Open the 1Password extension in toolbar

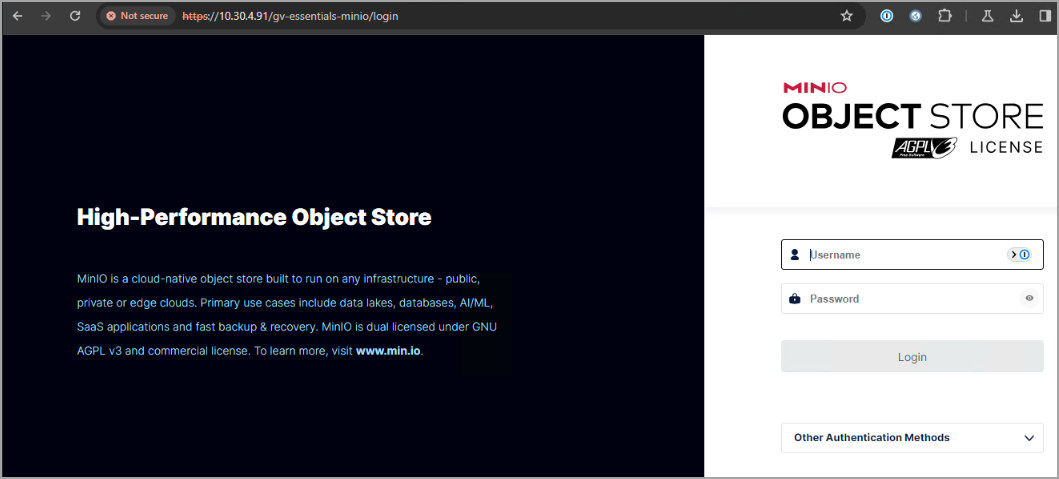point(886,16)
